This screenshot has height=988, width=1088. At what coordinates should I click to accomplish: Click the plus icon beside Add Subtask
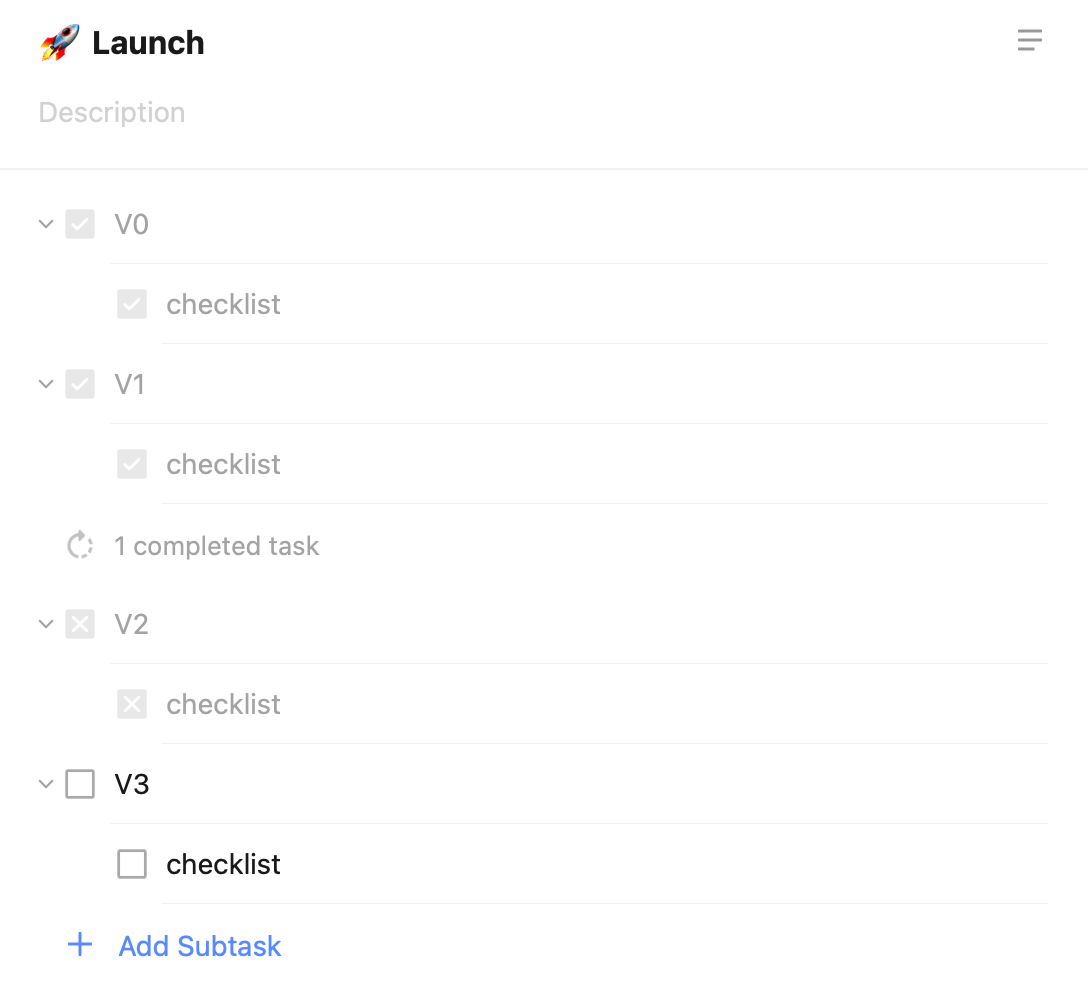point(80,945)
